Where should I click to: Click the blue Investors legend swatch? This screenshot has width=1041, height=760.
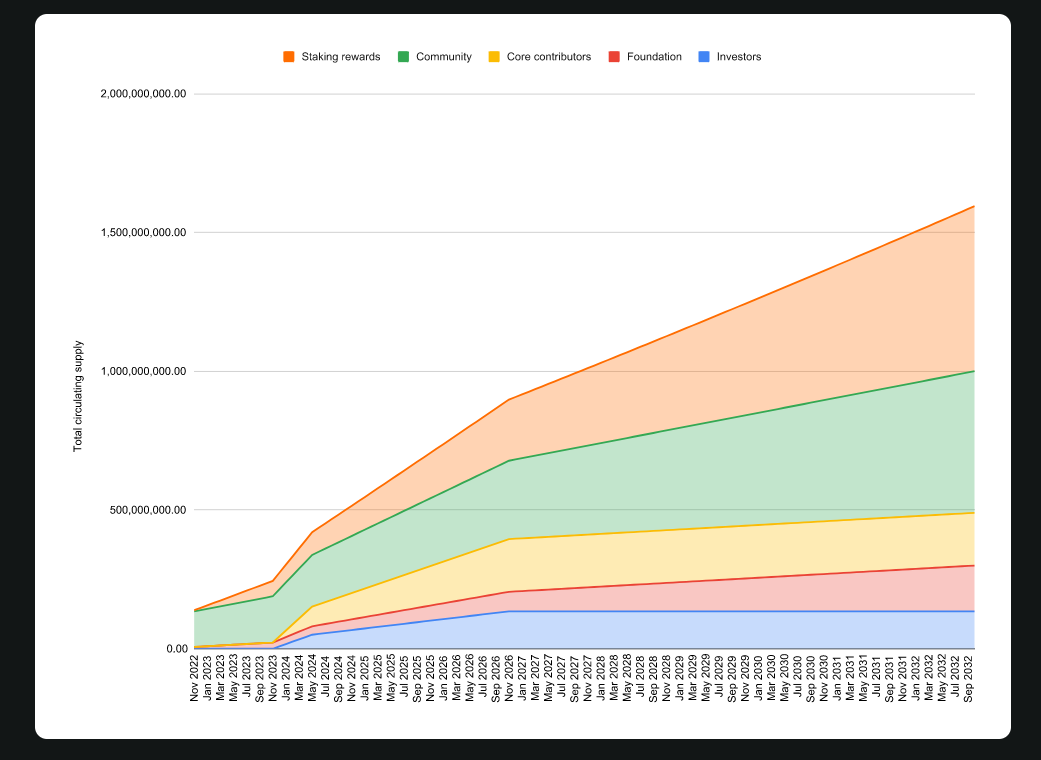[704, 57]
